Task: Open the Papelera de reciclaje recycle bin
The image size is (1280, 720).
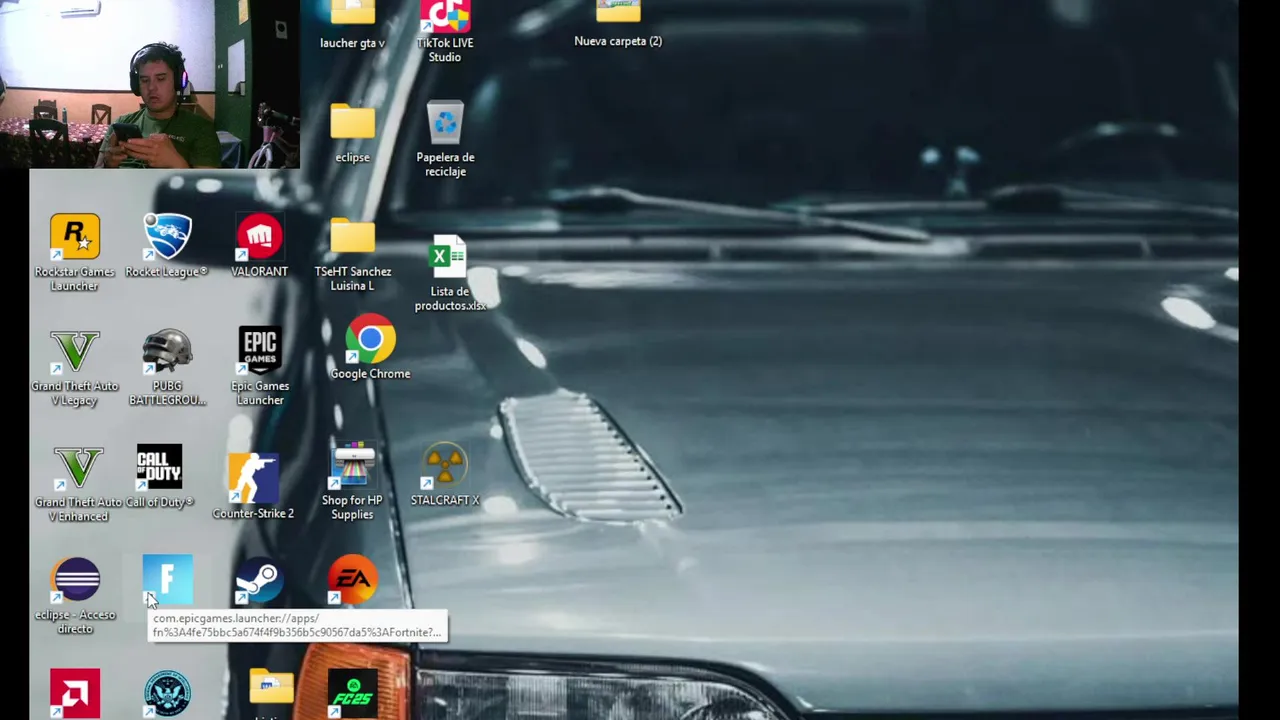Action: click(x=445, y=124)
